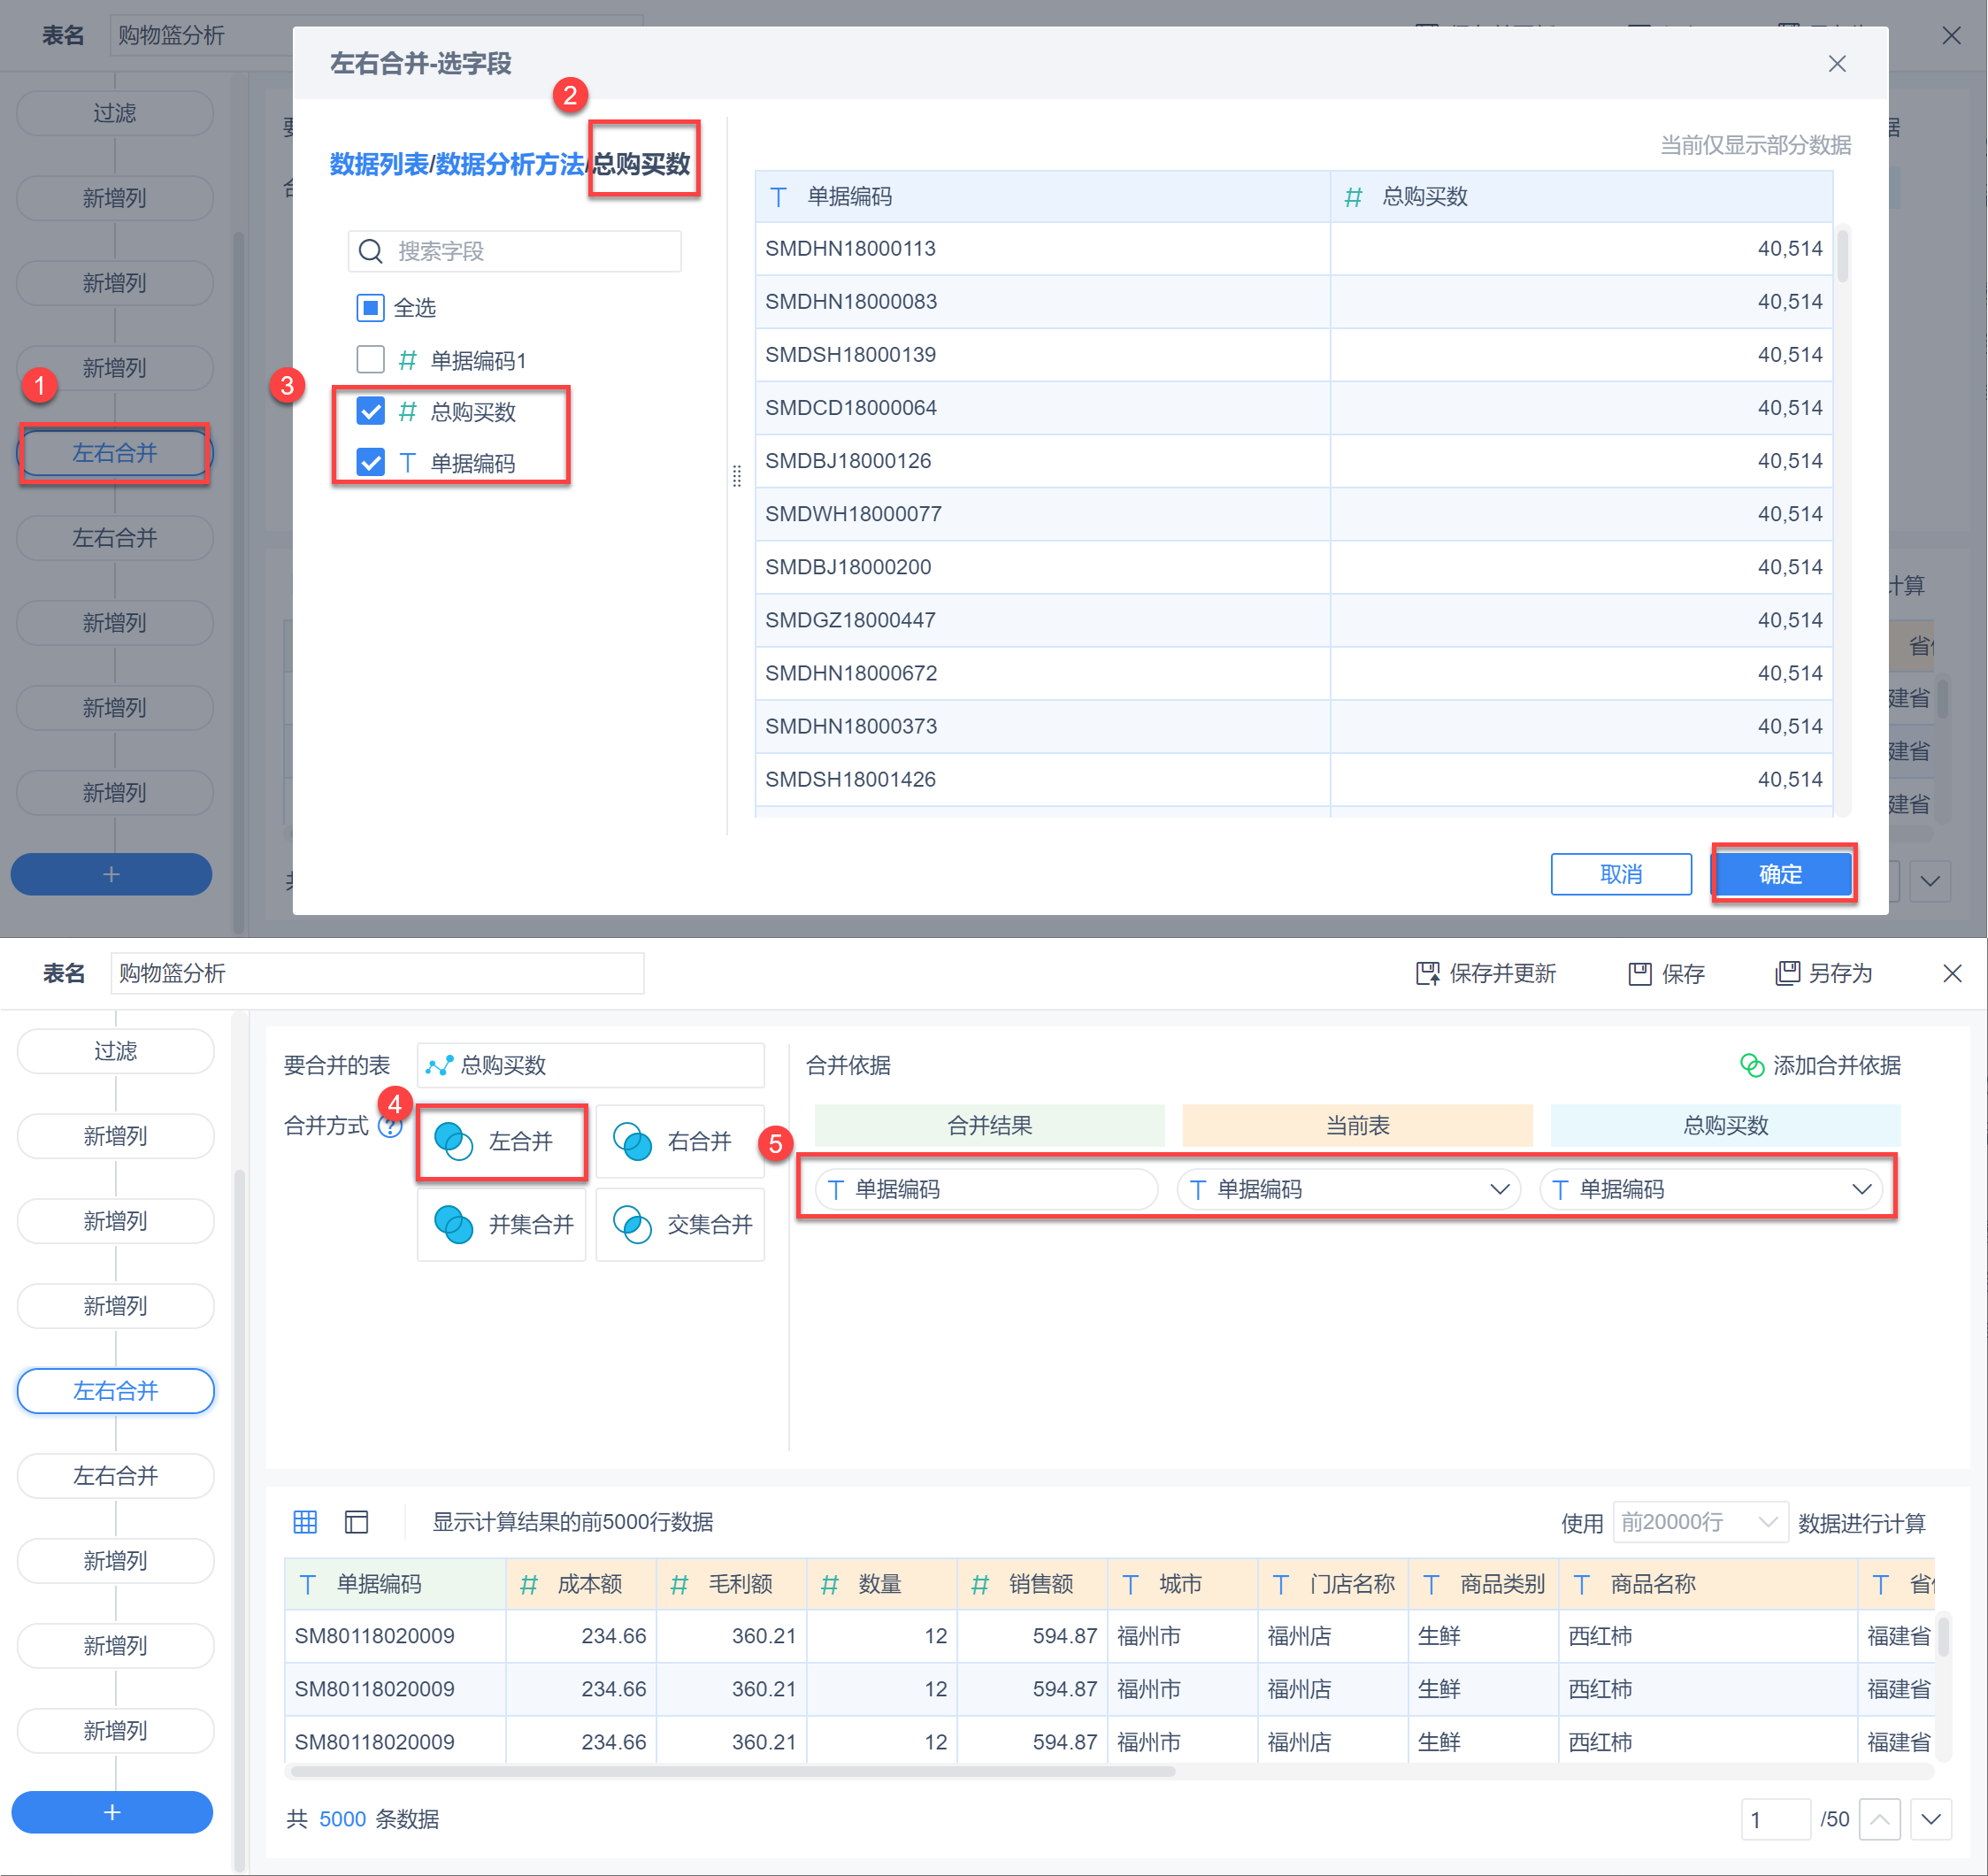Uncheck the 总购买数 field checkbox
Image resolution: width=1988 pixels, height=1876 pixels.
pyautogui.click(x=370, y=411)
